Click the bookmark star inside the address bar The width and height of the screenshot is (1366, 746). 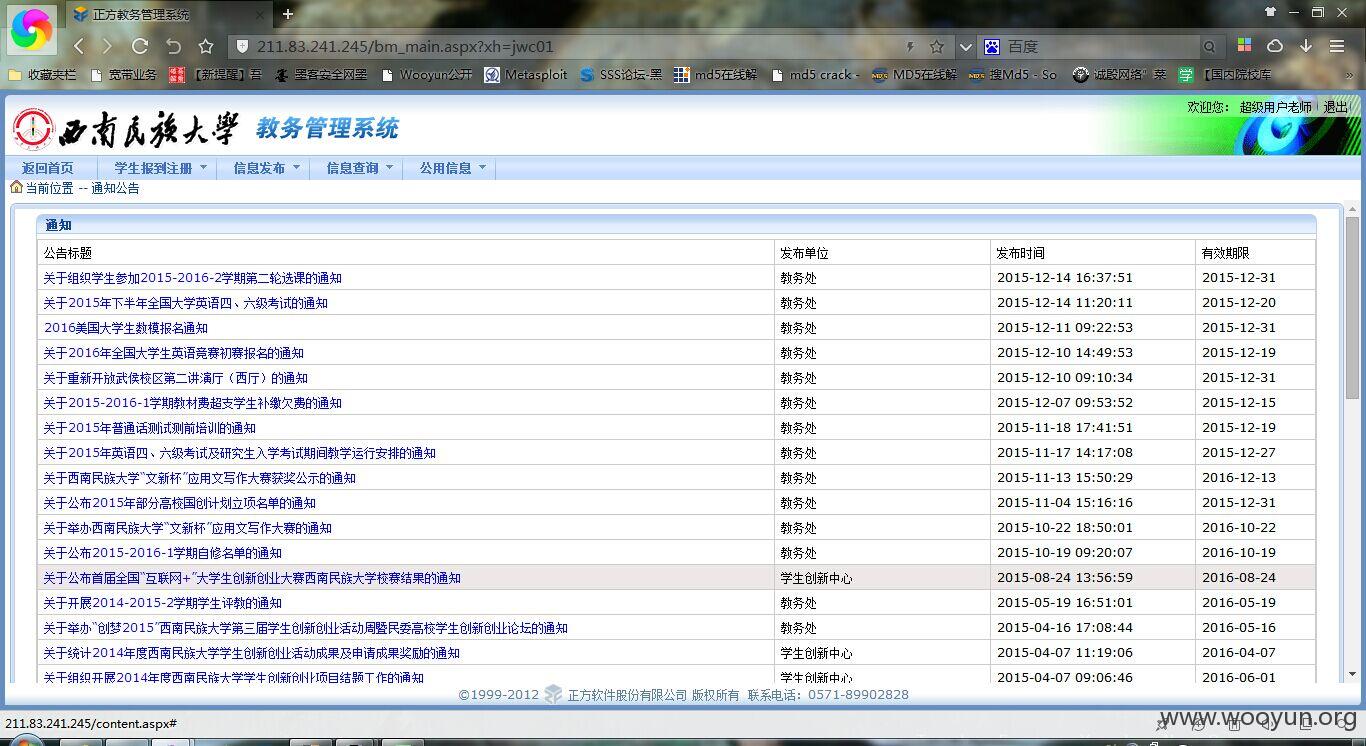pos(937,46)
